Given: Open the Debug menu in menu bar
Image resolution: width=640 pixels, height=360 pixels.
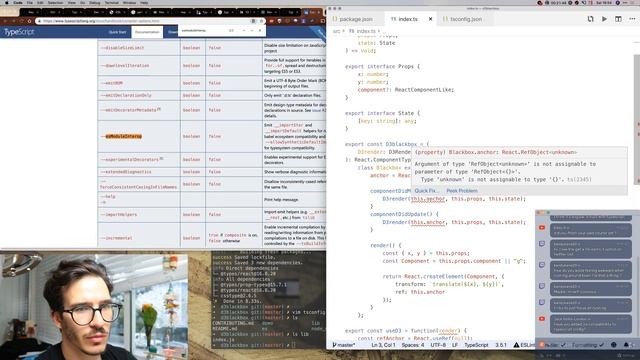Looking at the screenshot, I should click(94, 2).
